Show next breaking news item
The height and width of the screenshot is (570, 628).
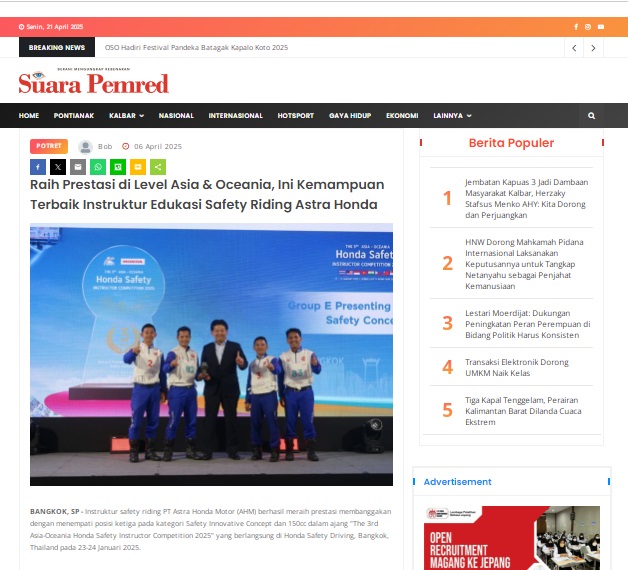pos(593,48)
